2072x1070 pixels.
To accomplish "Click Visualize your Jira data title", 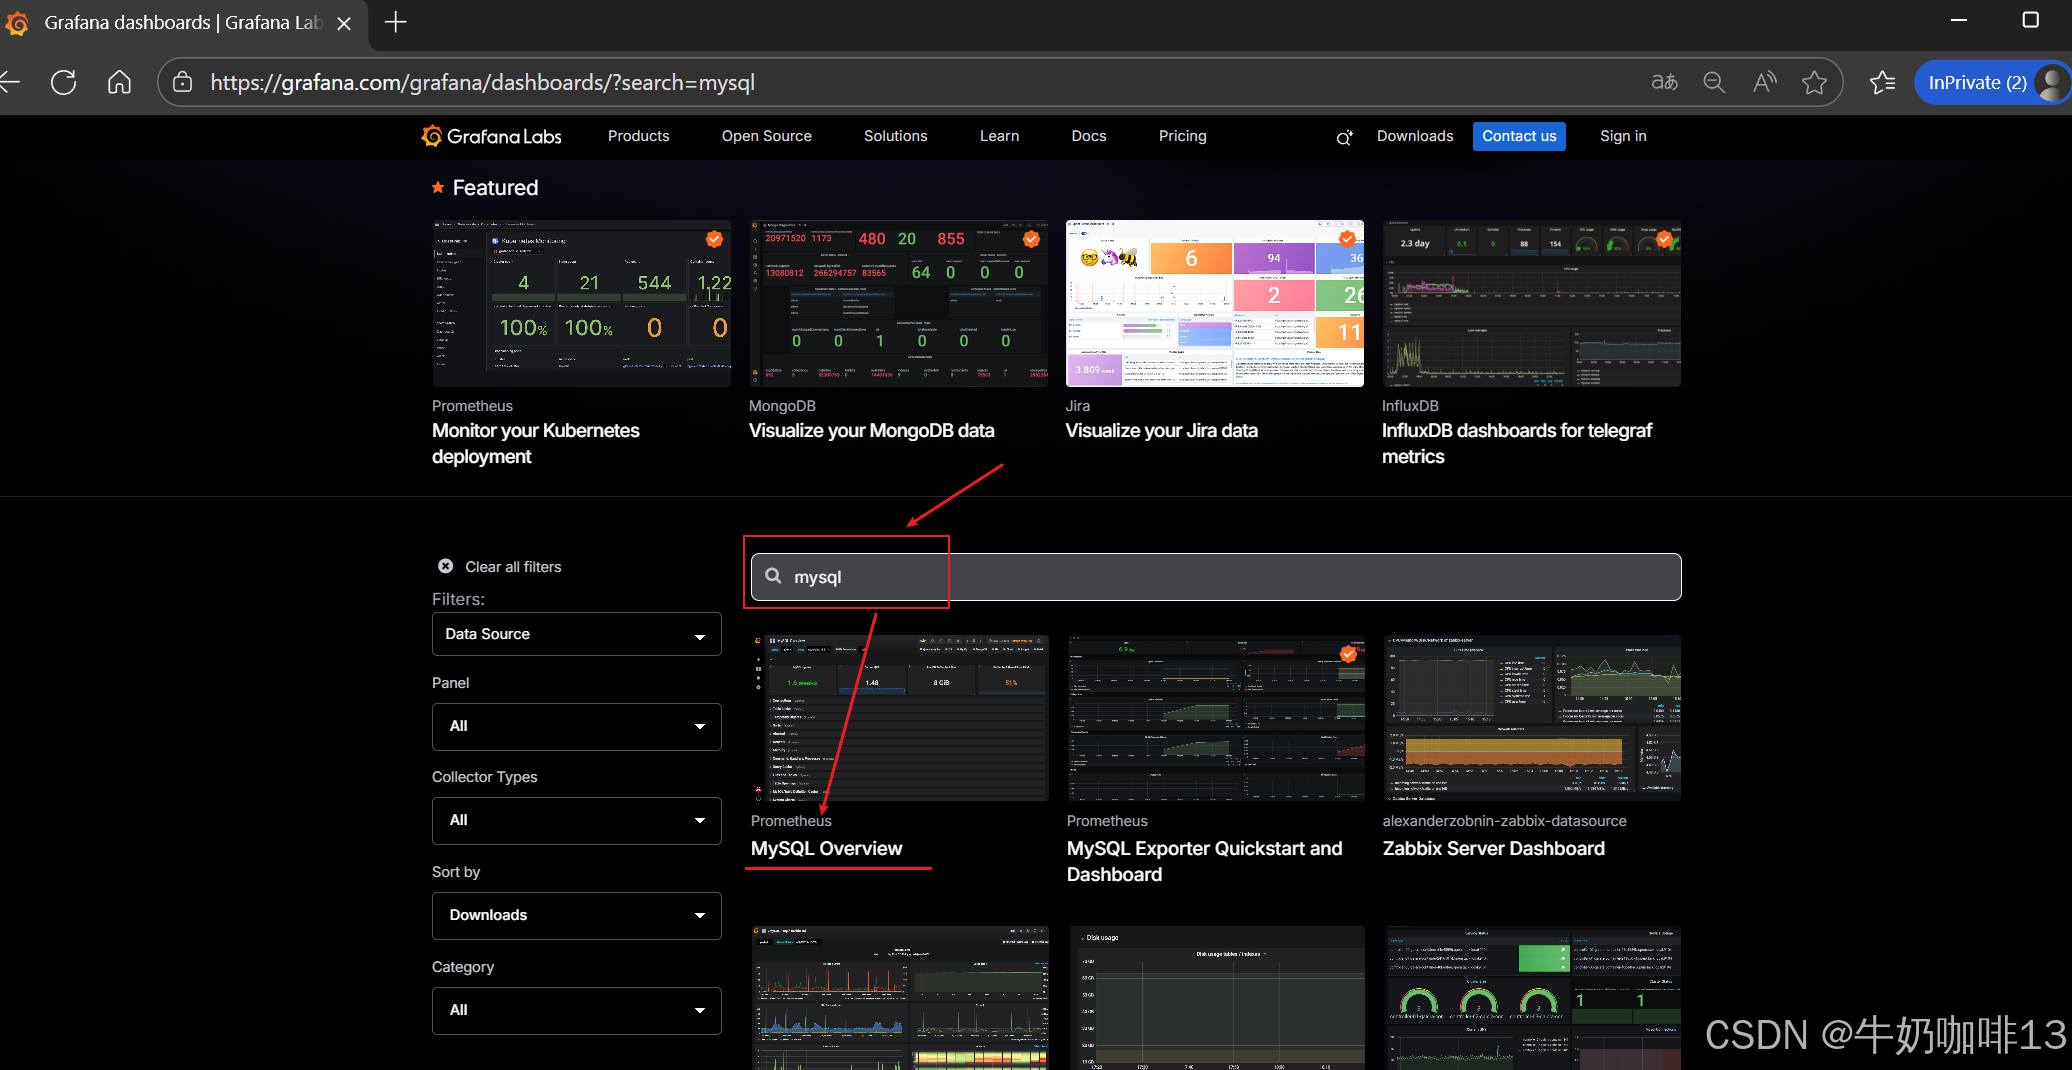I will click(x=1162, y=430).
